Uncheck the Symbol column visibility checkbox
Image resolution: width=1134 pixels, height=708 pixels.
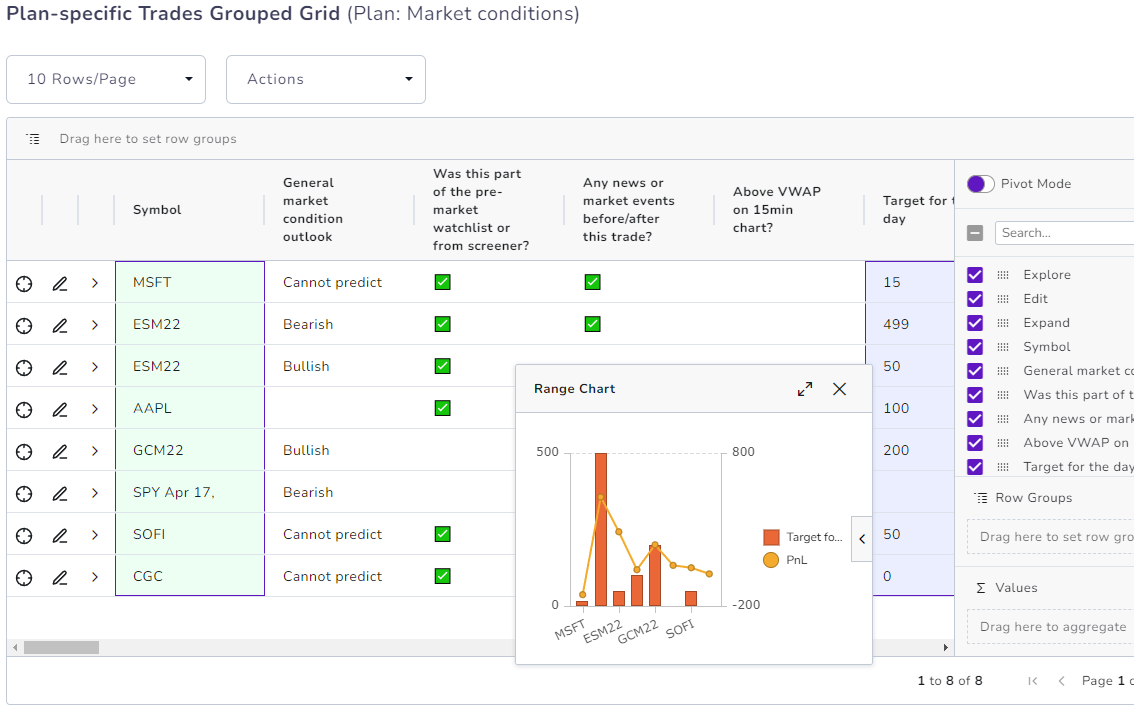coord(975,347)
